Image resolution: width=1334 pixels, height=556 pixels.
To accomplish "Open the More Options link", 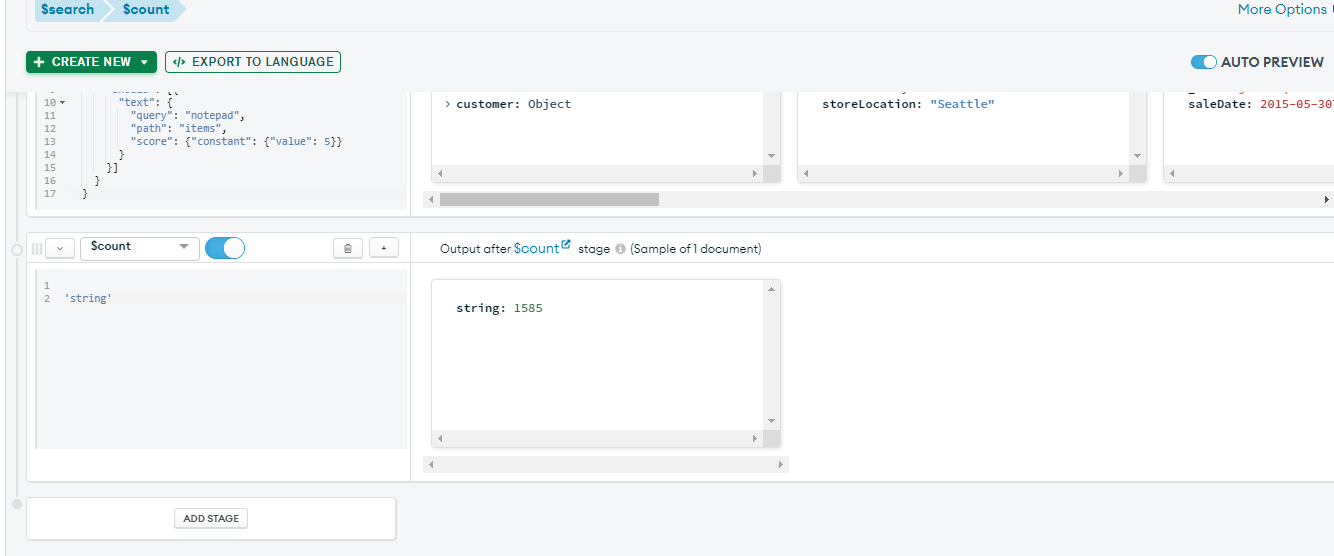I will [1282, 10].
